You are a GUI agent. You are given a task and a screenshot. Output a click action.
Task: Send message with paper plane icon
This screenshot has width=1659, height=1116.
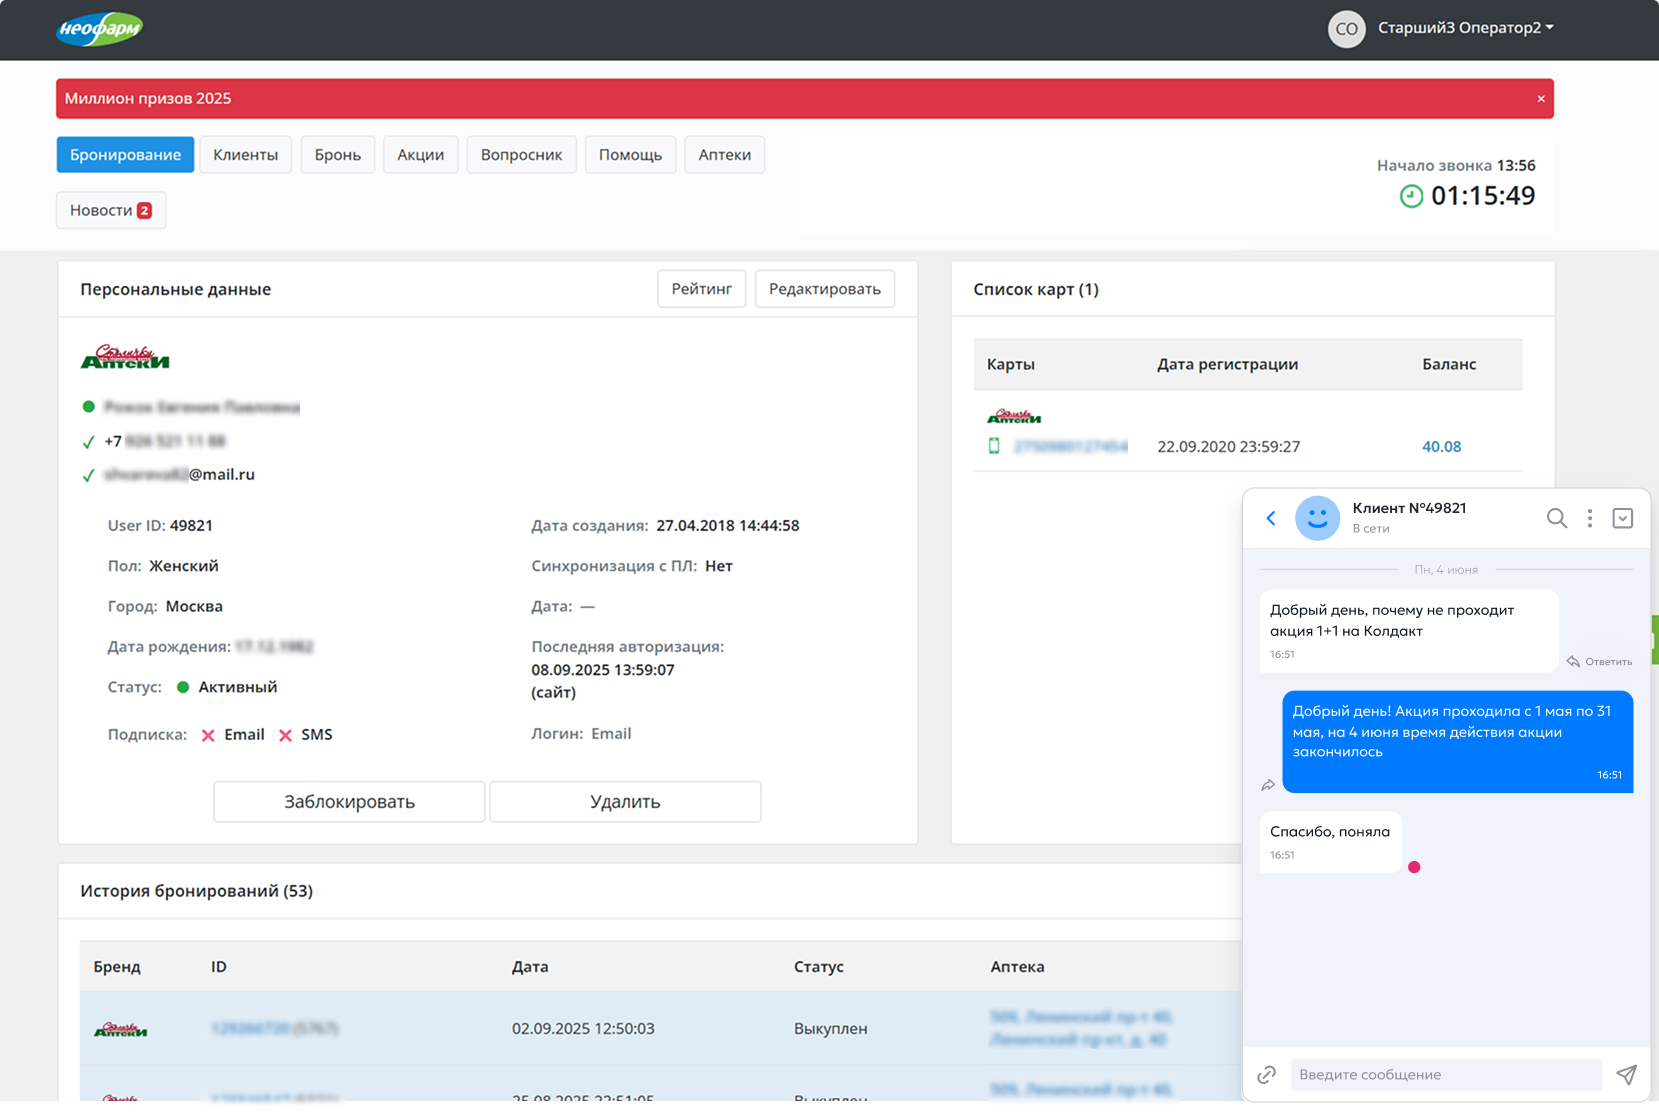[1626, 1074]
